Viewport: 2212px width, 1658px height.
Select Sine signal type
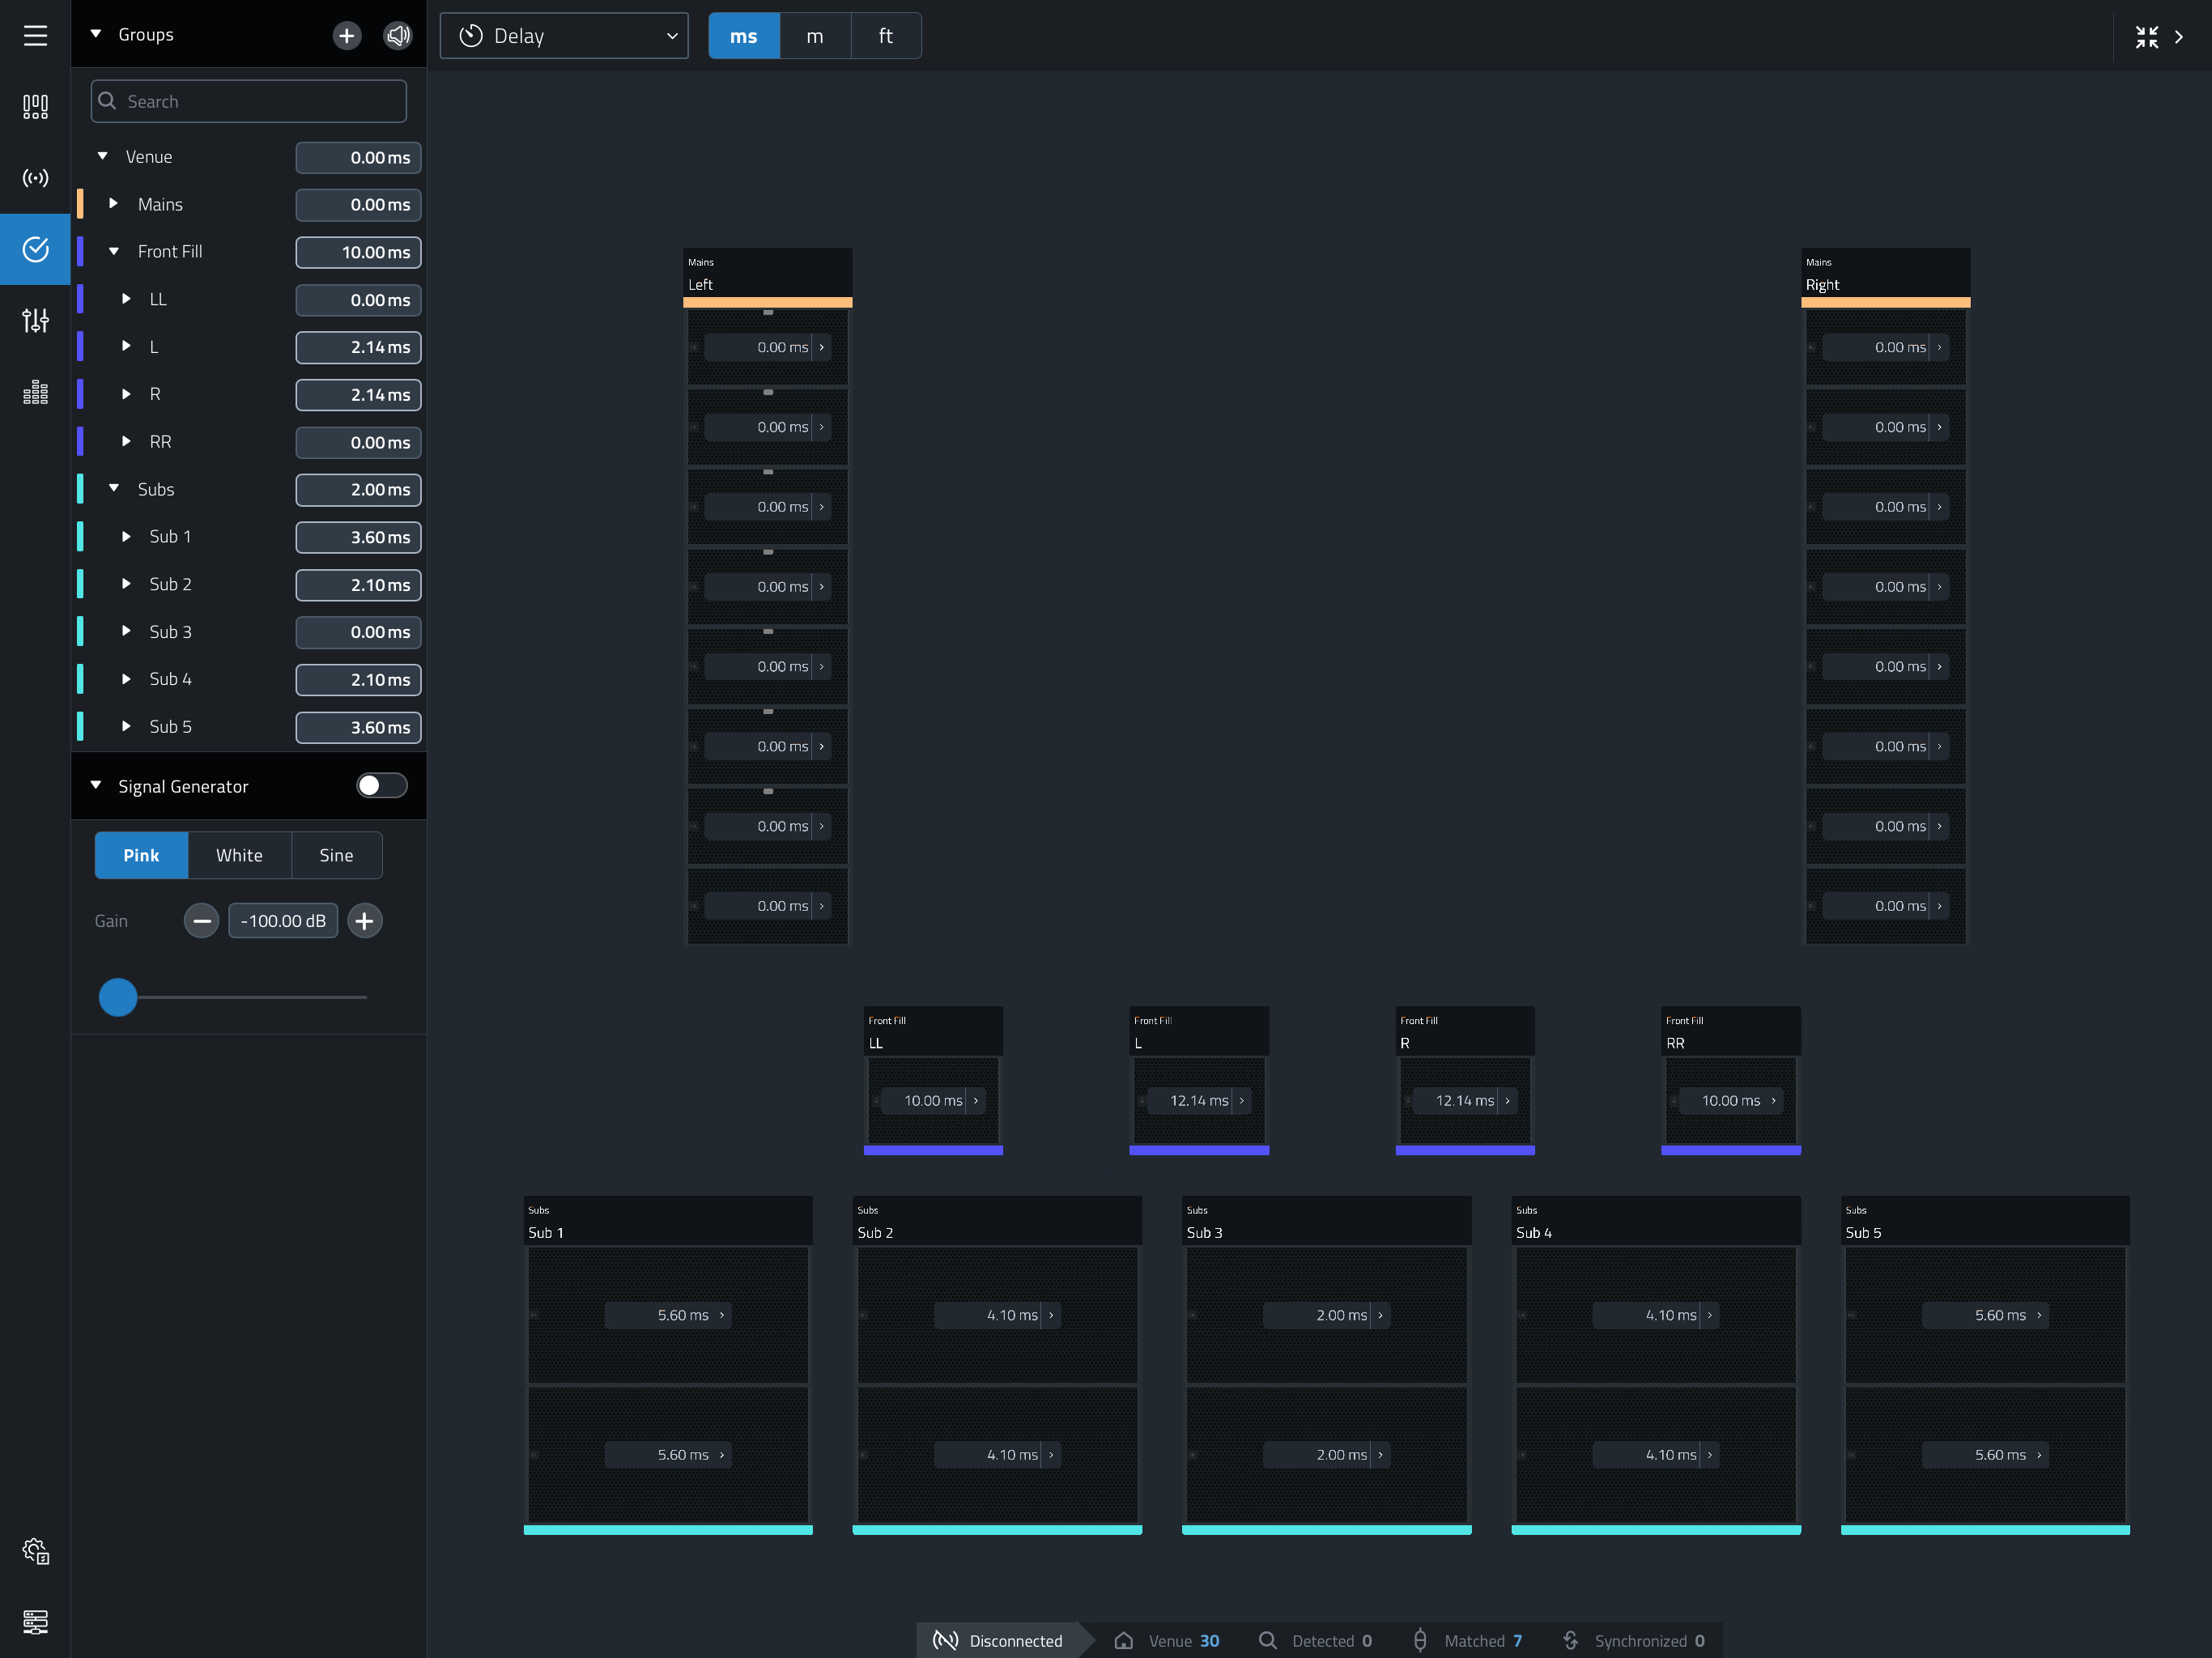[x=336, y=855]
